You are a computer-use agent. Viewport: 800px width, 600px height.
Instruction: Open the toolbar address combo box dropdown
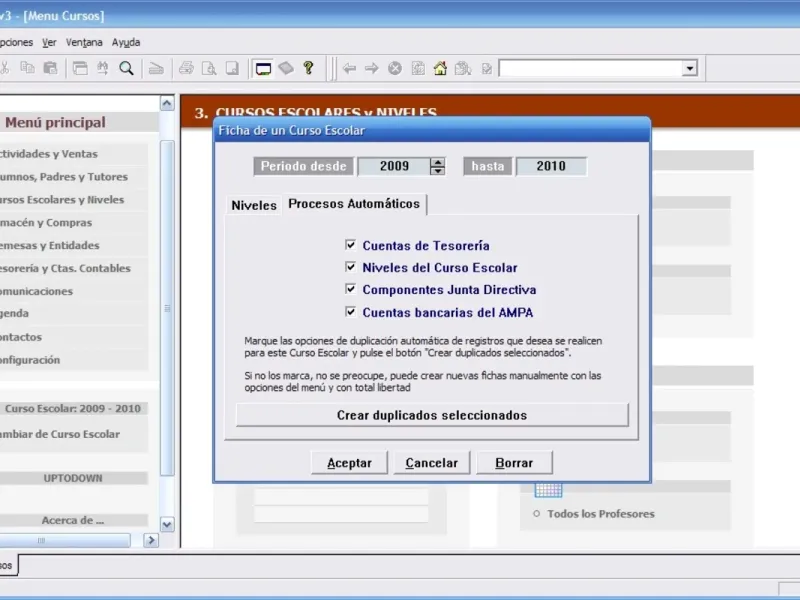point(689,68)
